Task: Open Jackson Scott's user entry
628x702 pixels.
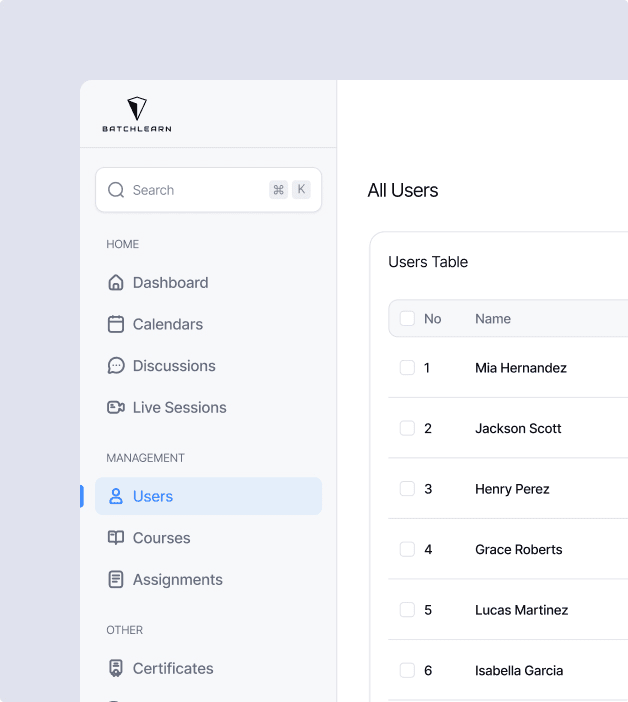Action: pos(518,428)
